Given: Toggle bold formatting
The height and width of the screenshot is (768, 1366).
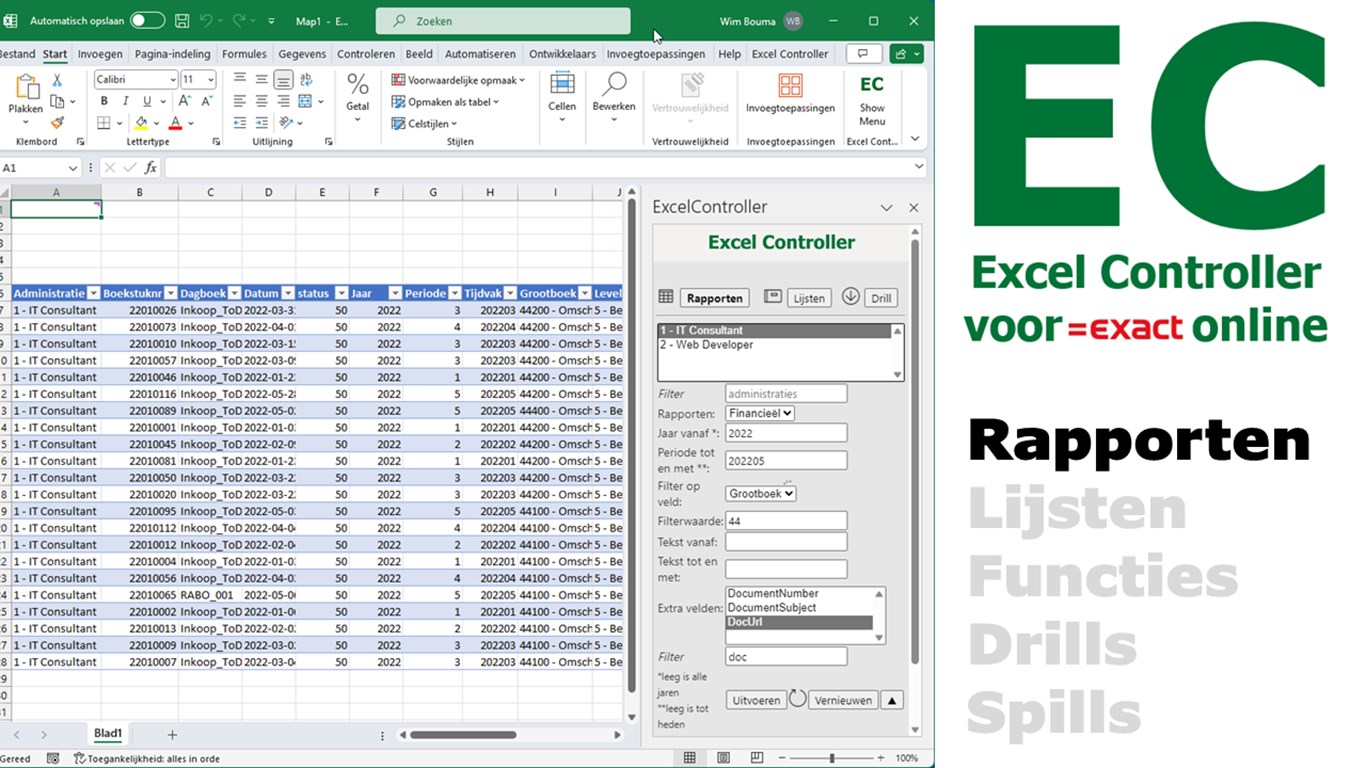Looking at the screenshot, I should coord(104,101).
